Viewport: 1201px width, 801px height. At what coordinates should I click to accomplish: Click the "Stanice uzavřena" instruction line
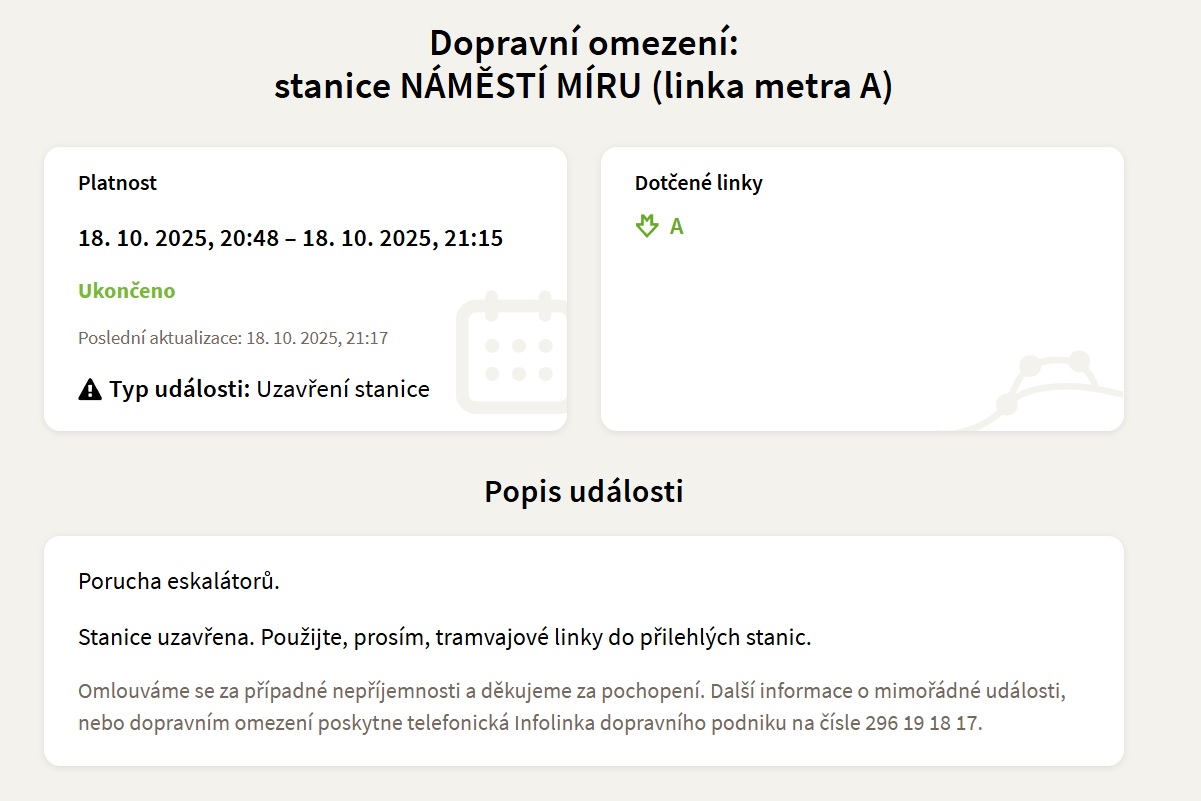444,638
